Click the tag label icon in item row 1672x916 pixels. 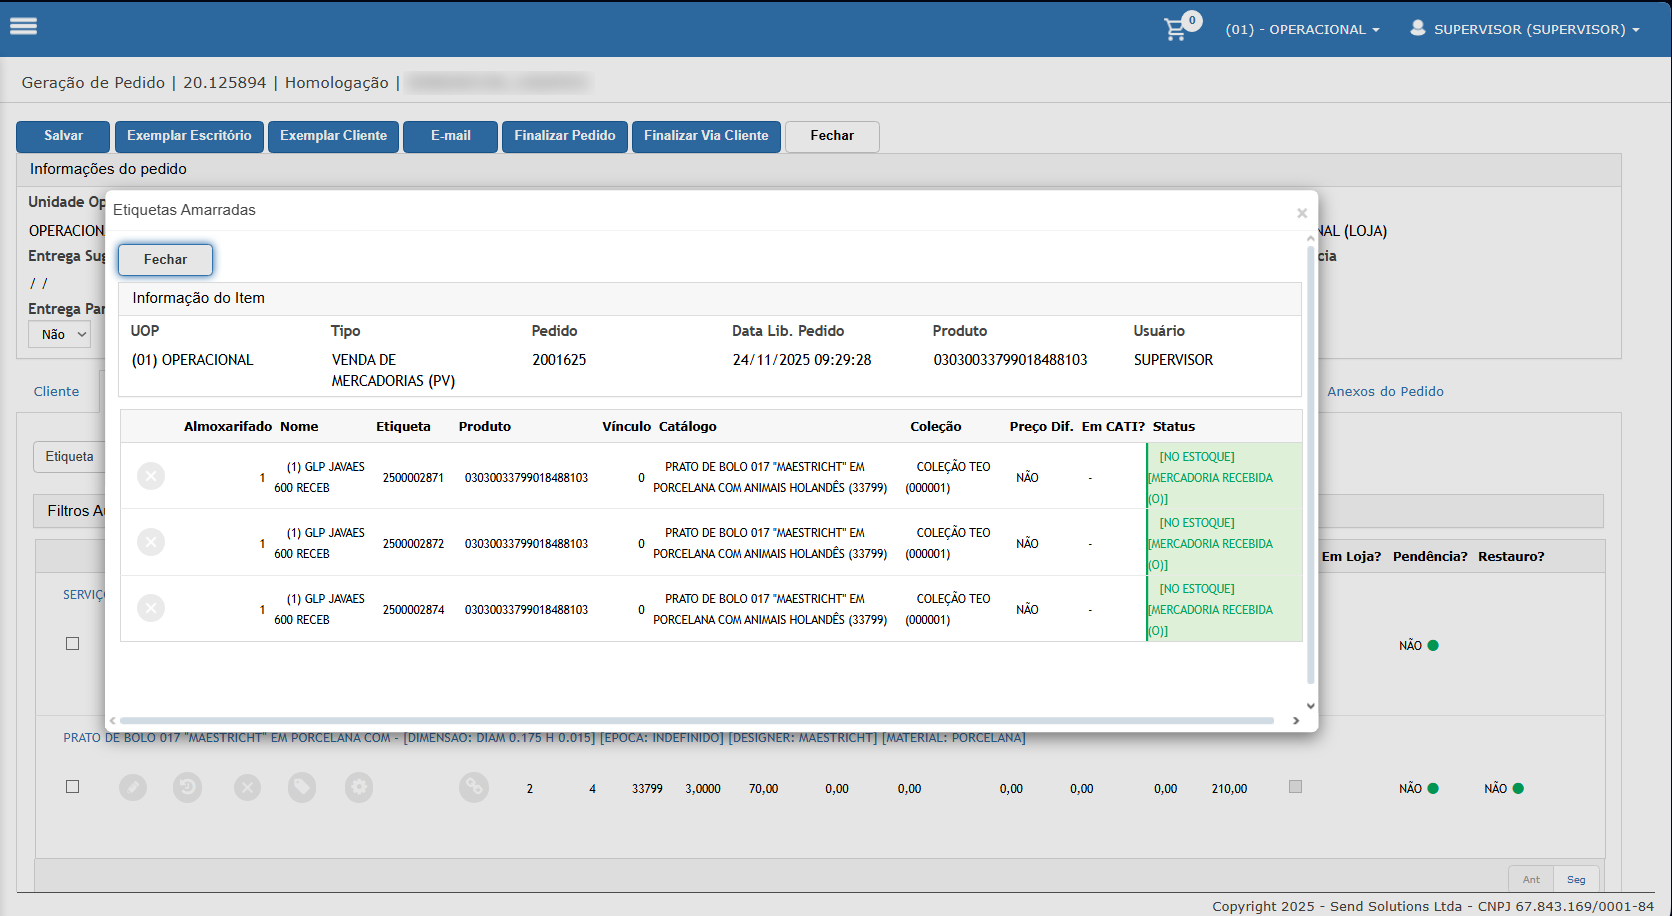point(302,788)
